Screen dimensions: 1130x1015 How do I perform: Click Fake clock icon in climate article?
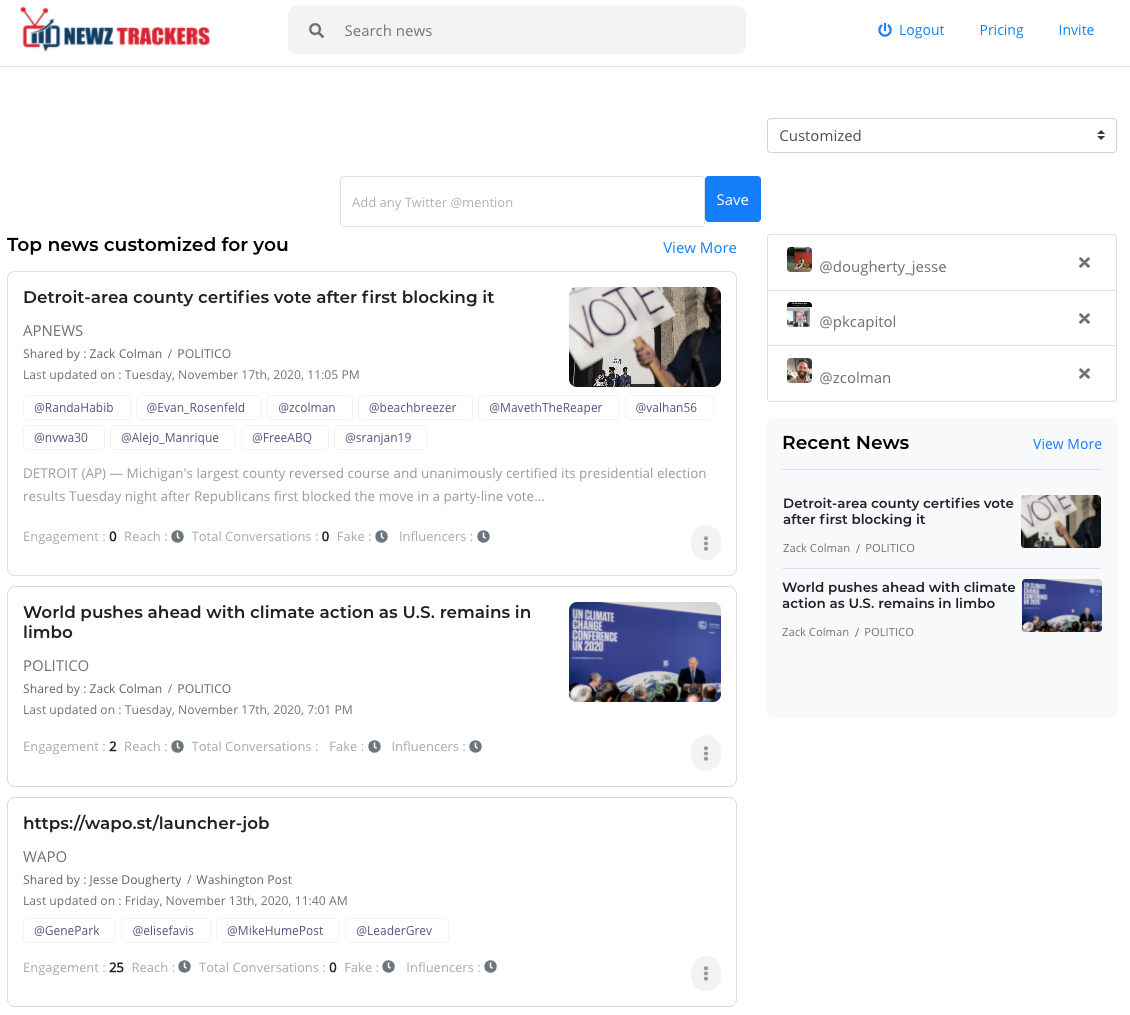[x=374, y=747]
